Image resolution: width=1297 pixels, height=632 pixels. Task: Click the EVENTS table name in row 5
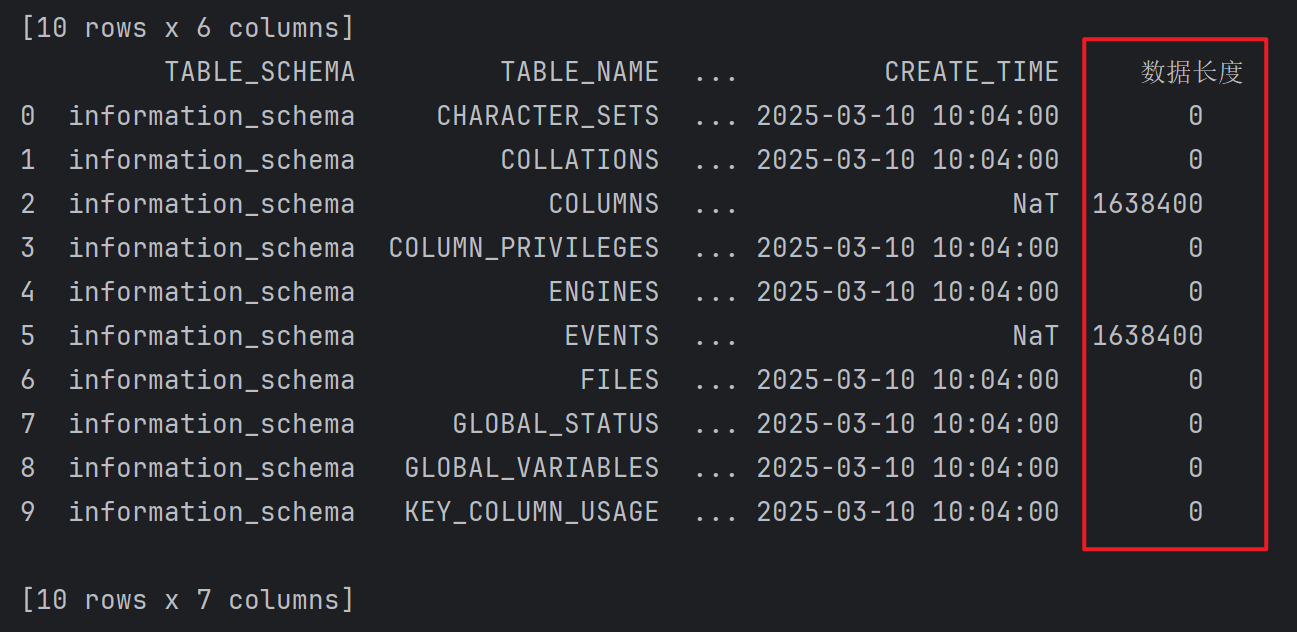pos(611,336)
